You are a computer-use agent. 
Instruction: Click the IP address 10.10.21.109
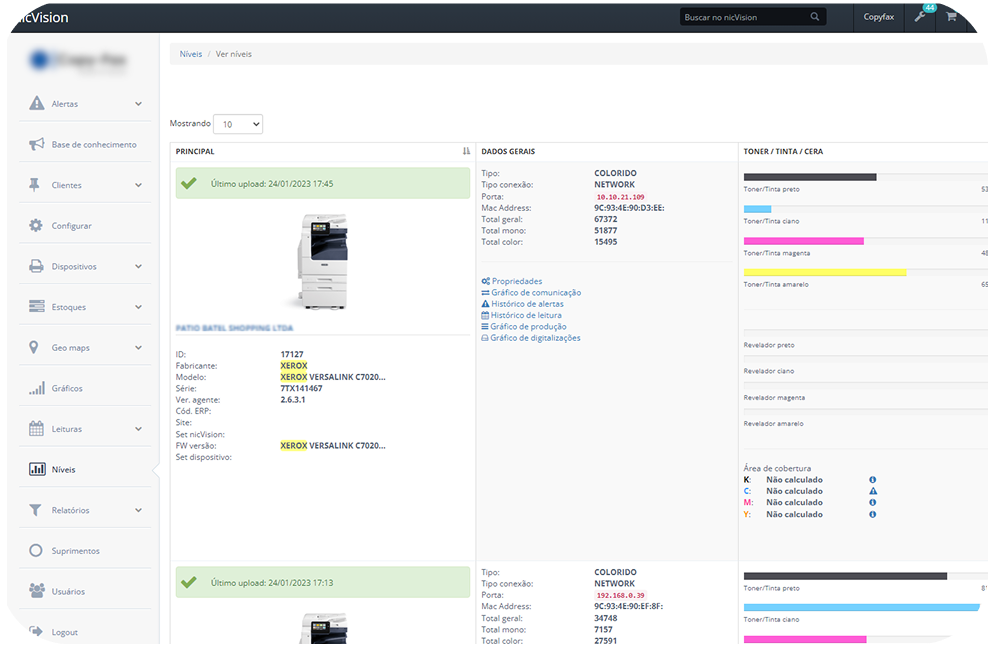621,197
